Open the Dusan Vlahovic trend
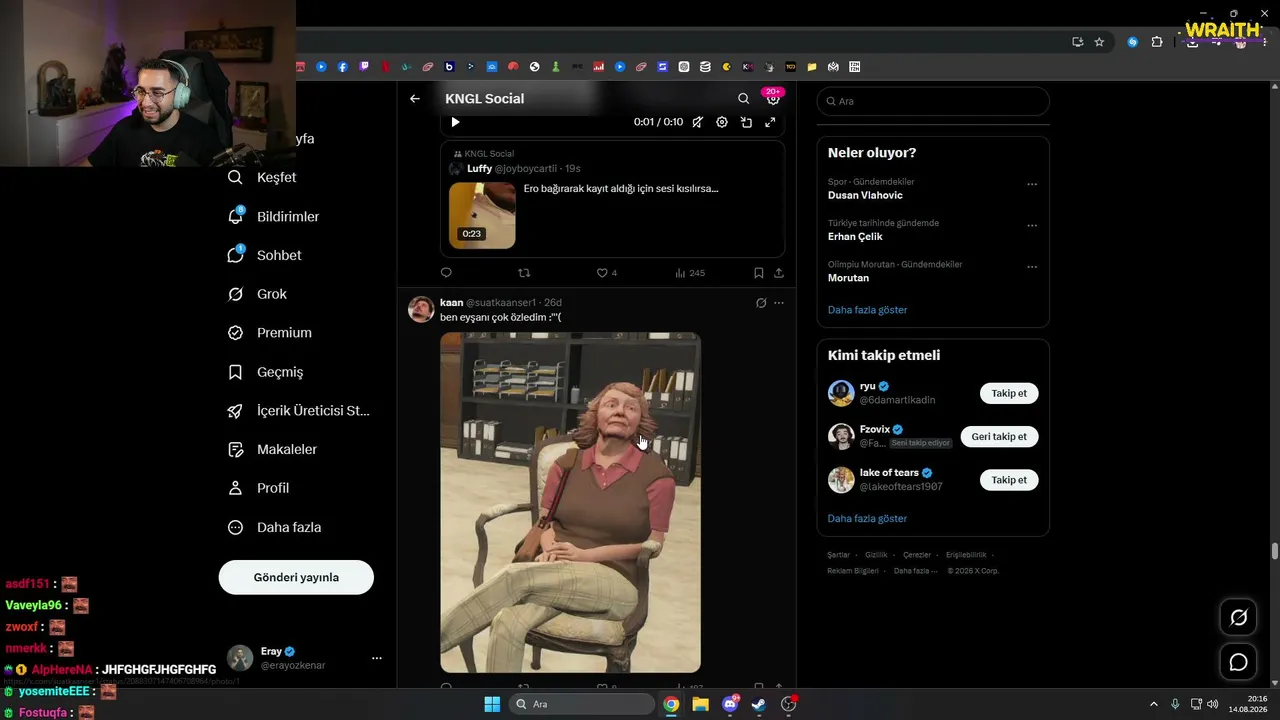Screen dimensions: 1280x720 (865, 195)
